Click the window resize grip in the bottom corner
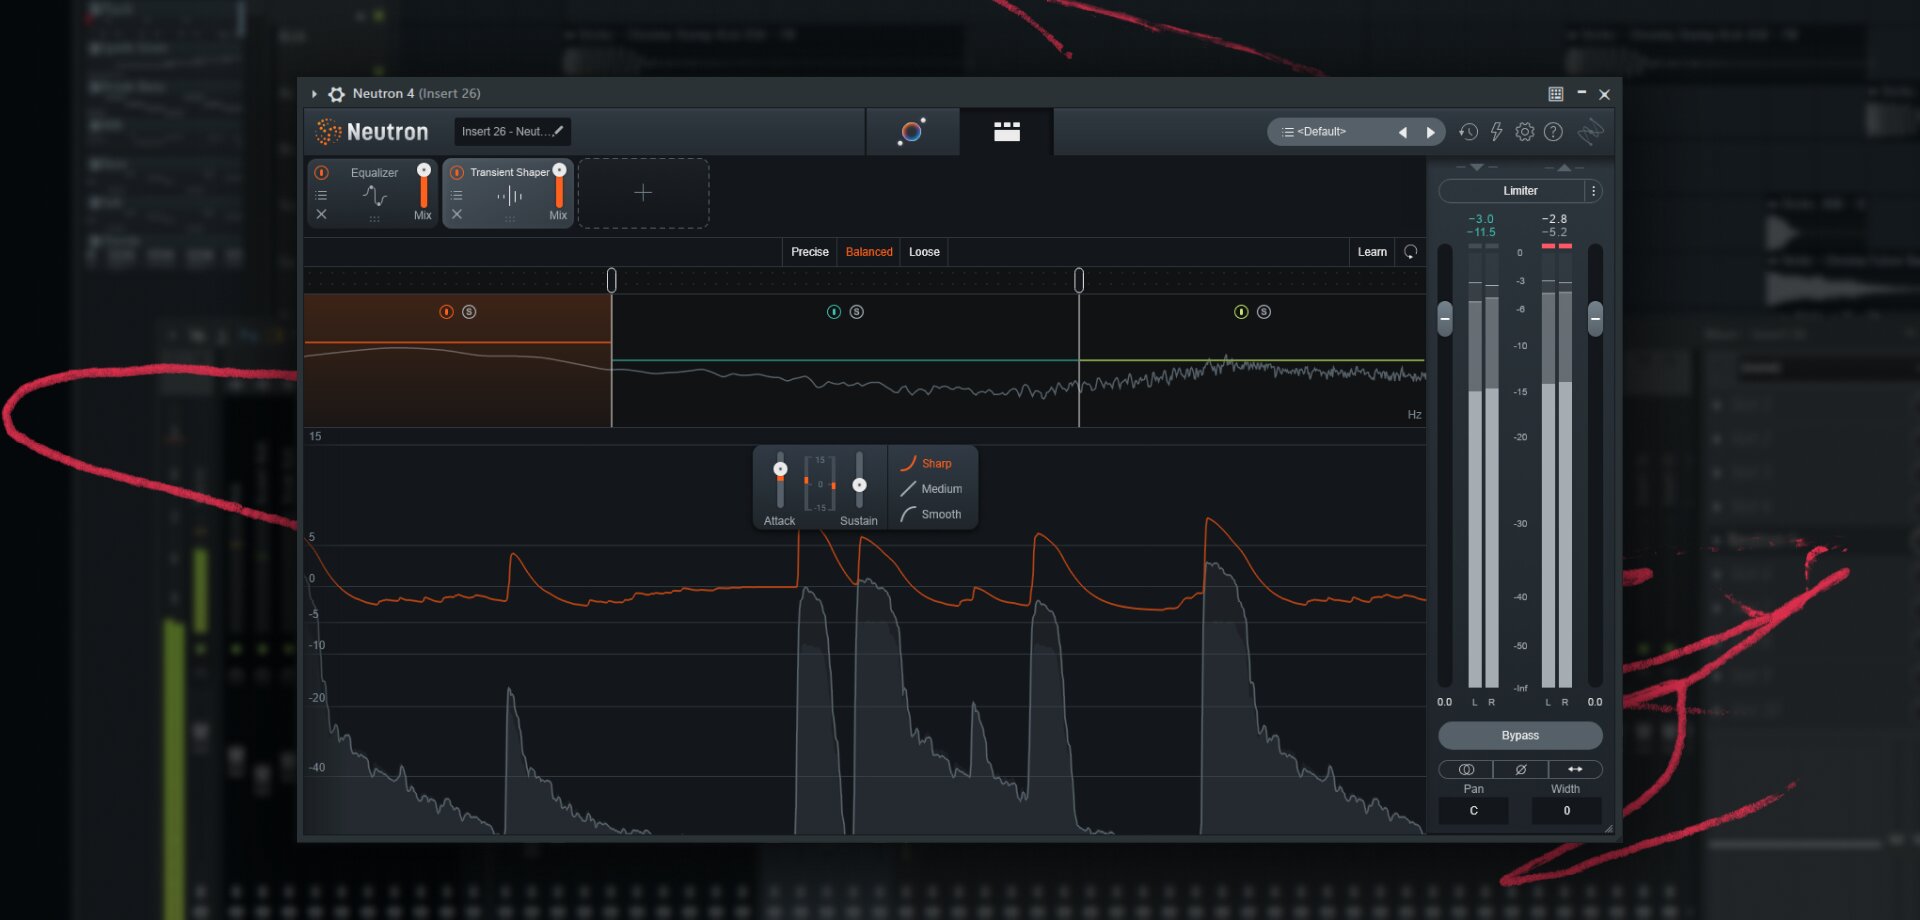The width and height of the screenshot is (1920, 920). 1609,829
